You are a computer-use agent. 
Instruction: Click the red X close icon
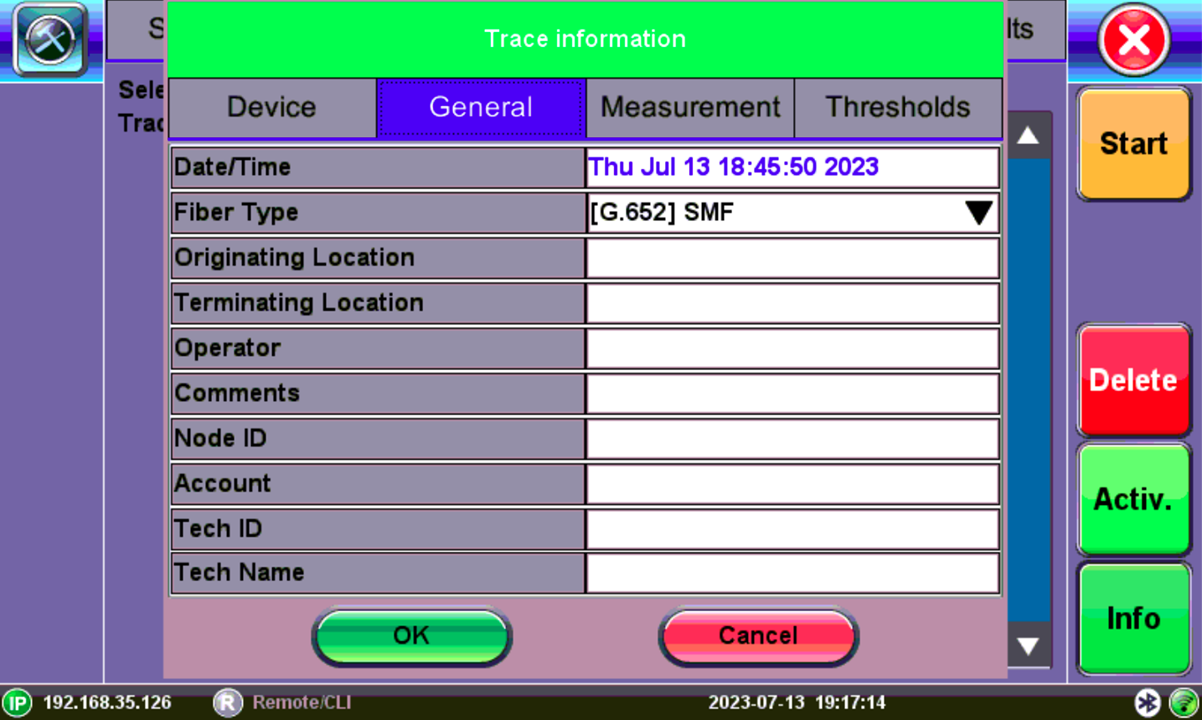(1134, 41)
